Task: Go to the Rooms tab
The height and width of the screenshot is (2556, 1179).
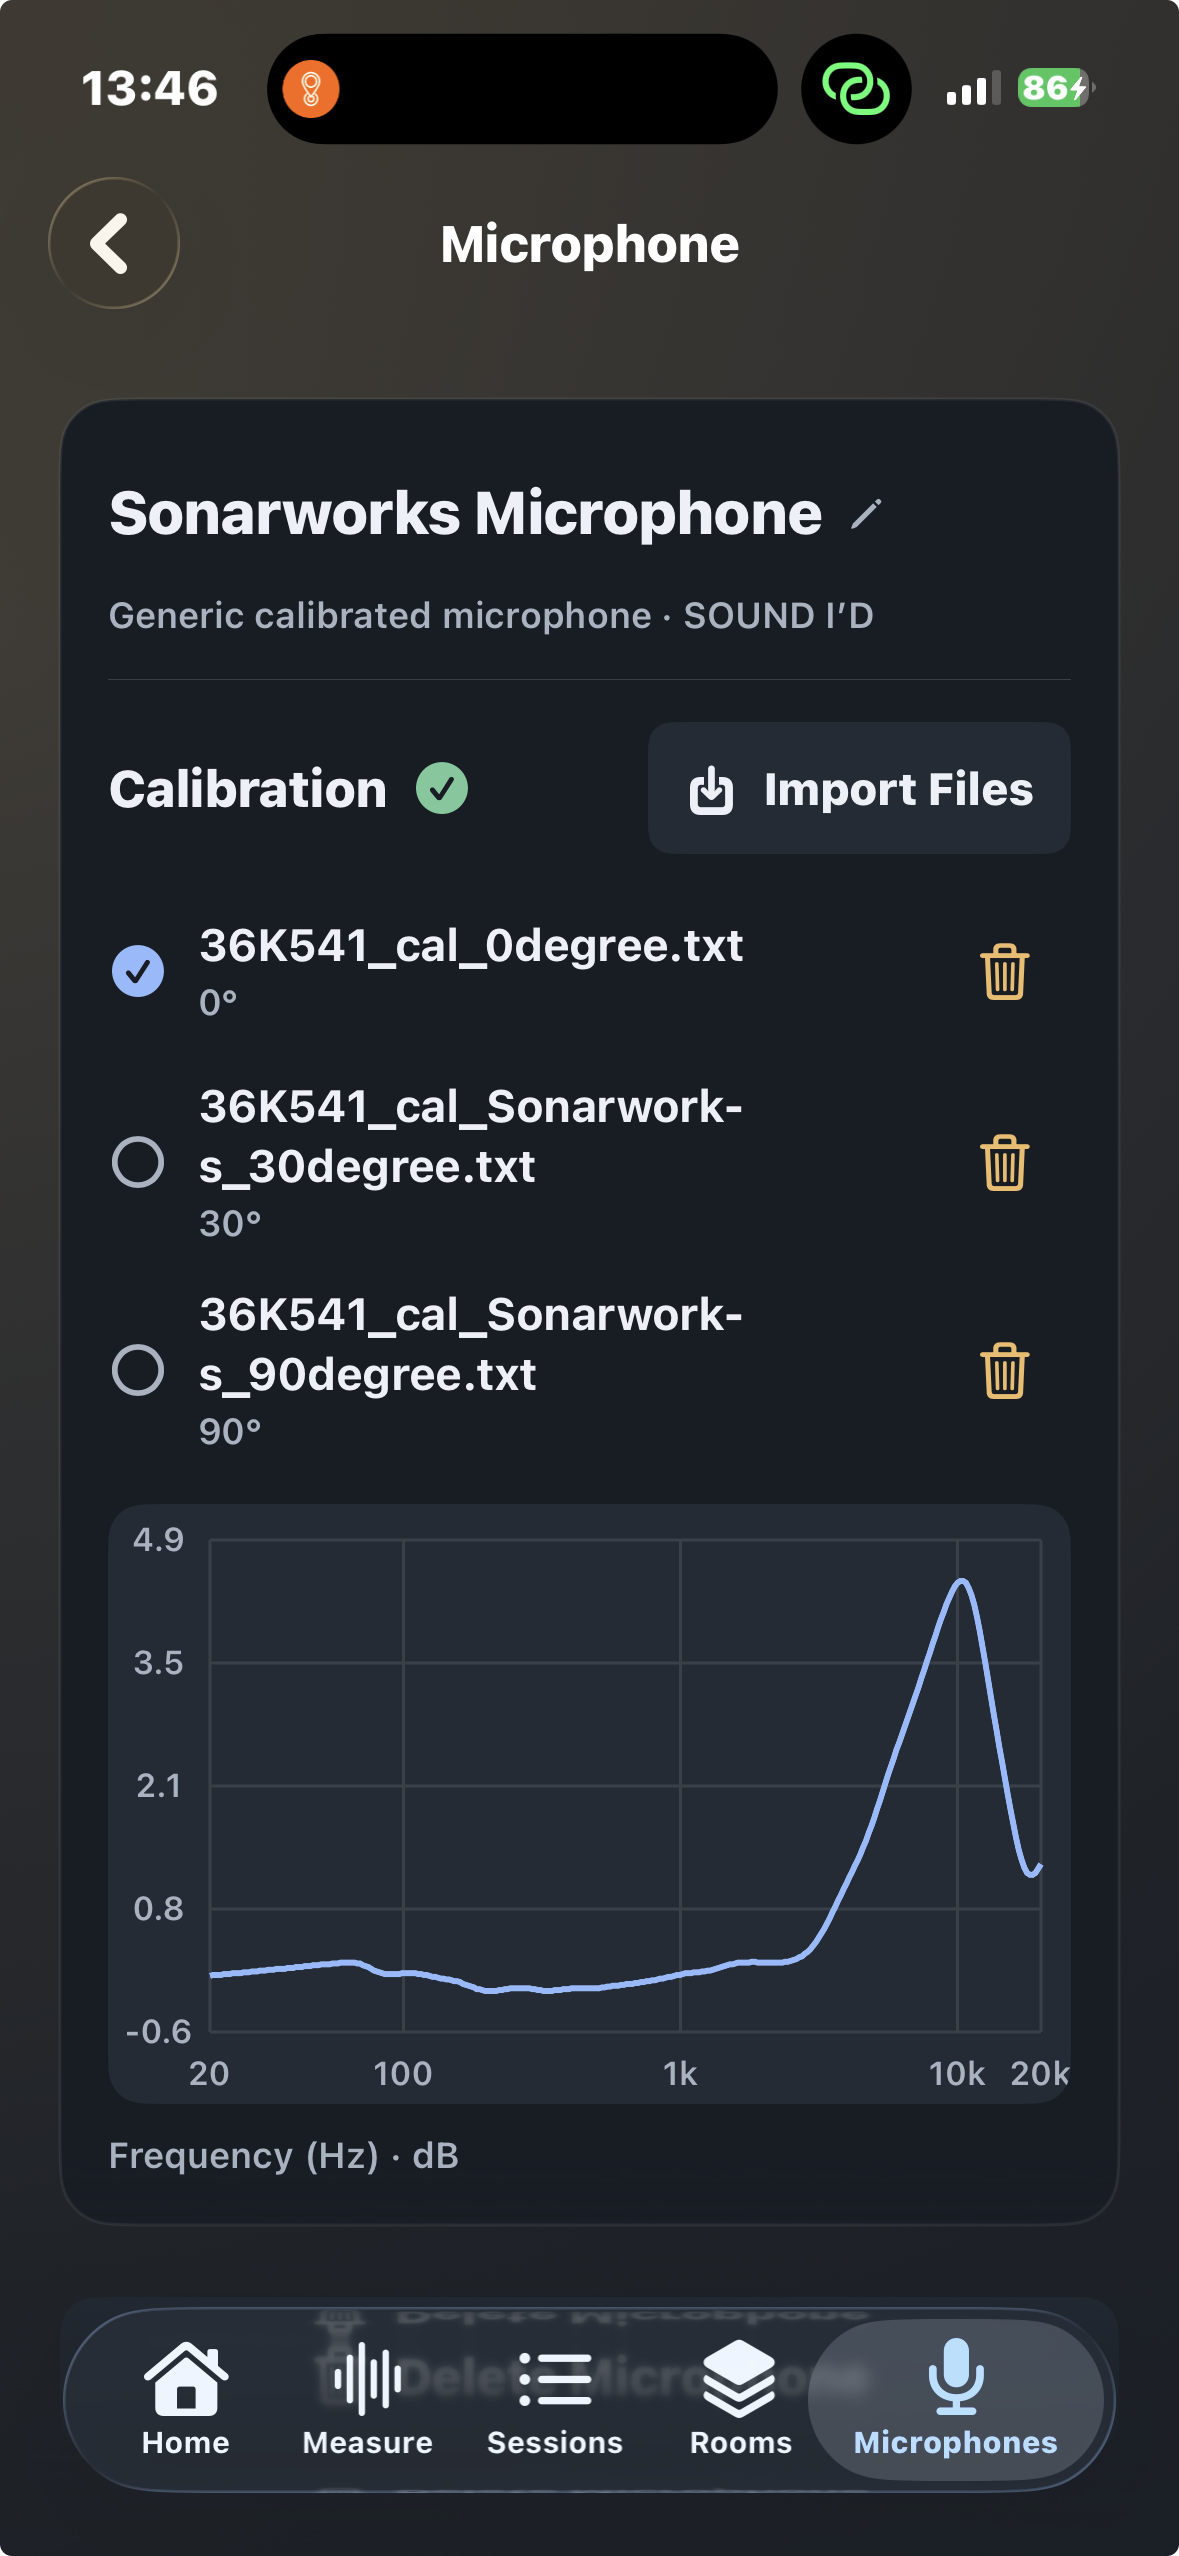Action: pos(740,2399)
